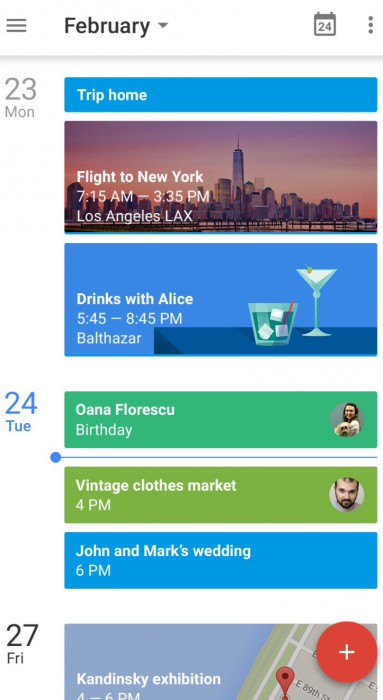Screen dimensions: 383x700
Task: Open John and Mark's wedding event
Action: tap(221, 560)
